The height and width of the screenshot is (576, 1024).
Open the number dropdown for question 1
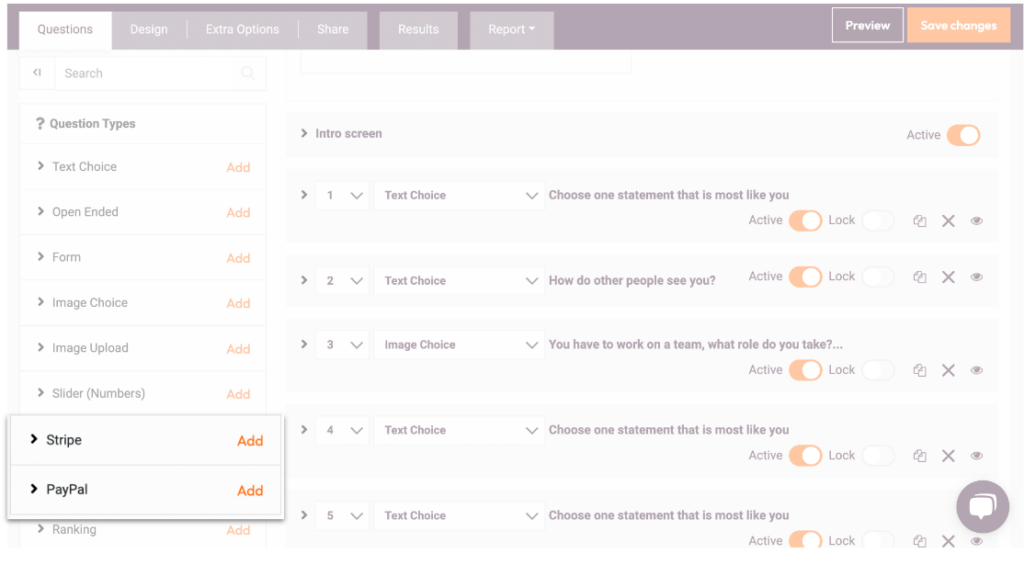tap(343, 196)
